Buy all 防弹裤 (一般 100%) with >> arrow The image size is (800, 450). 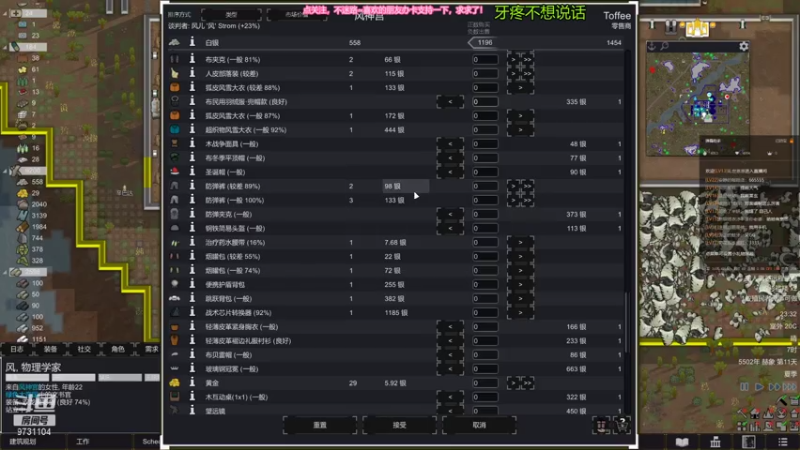[527, 200]
